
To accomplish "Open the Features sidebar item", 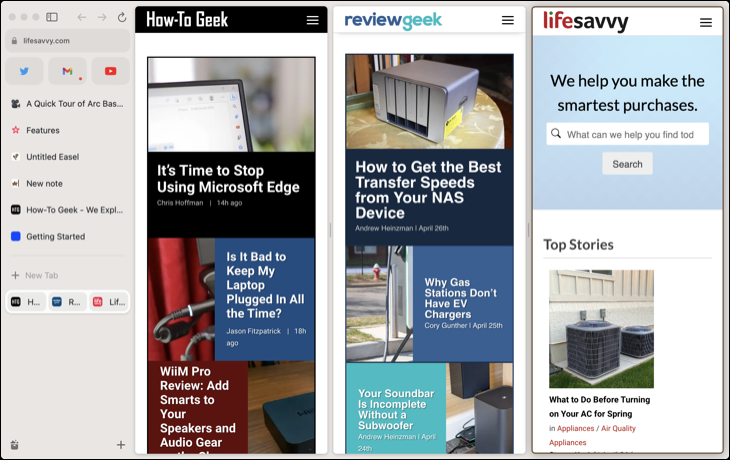I will [x=68, y=130].
